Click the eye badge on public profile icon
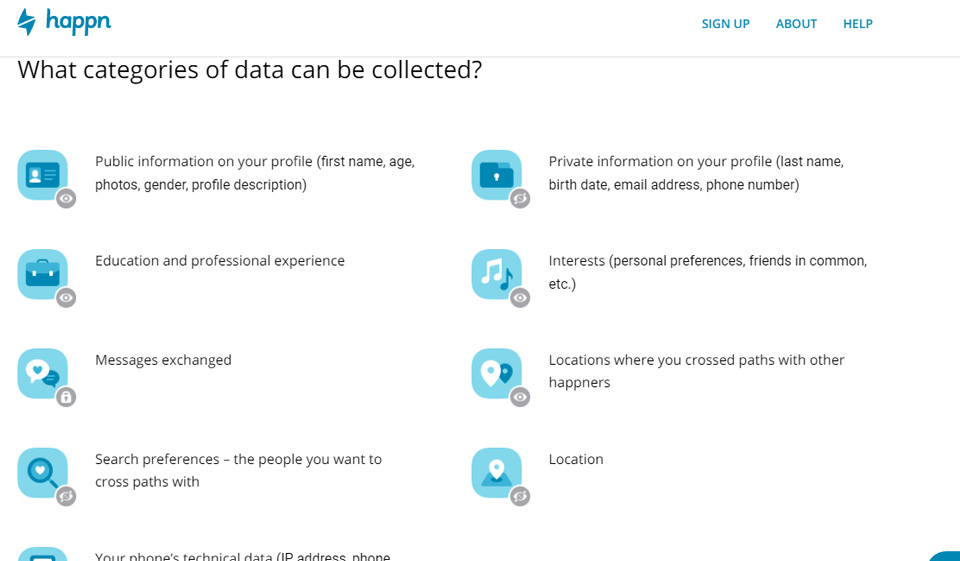Viewport: 960px width, 561px height. coord(66,199)
